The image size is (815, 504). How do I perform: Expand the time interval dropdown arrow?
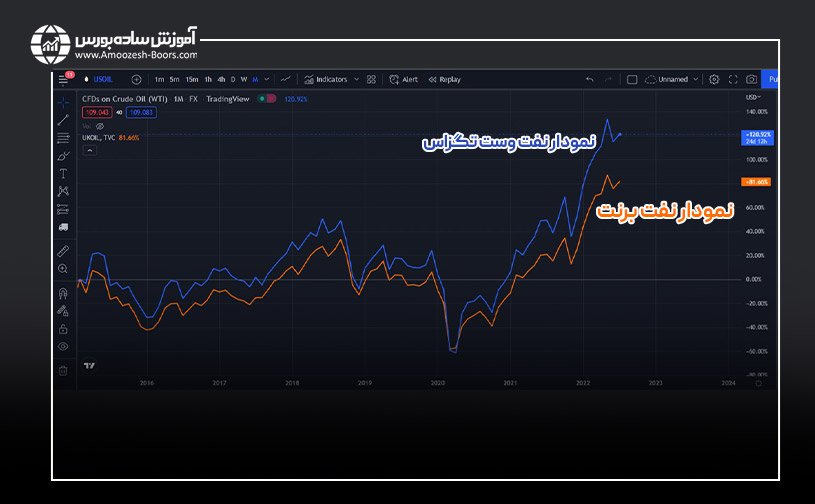(267, 79)
